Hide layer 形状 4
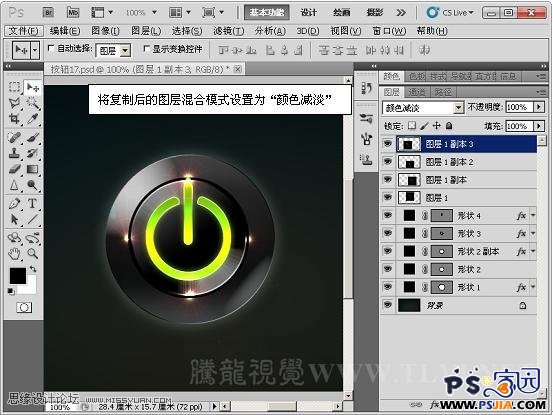553x415 pixels. coord(388,215)
